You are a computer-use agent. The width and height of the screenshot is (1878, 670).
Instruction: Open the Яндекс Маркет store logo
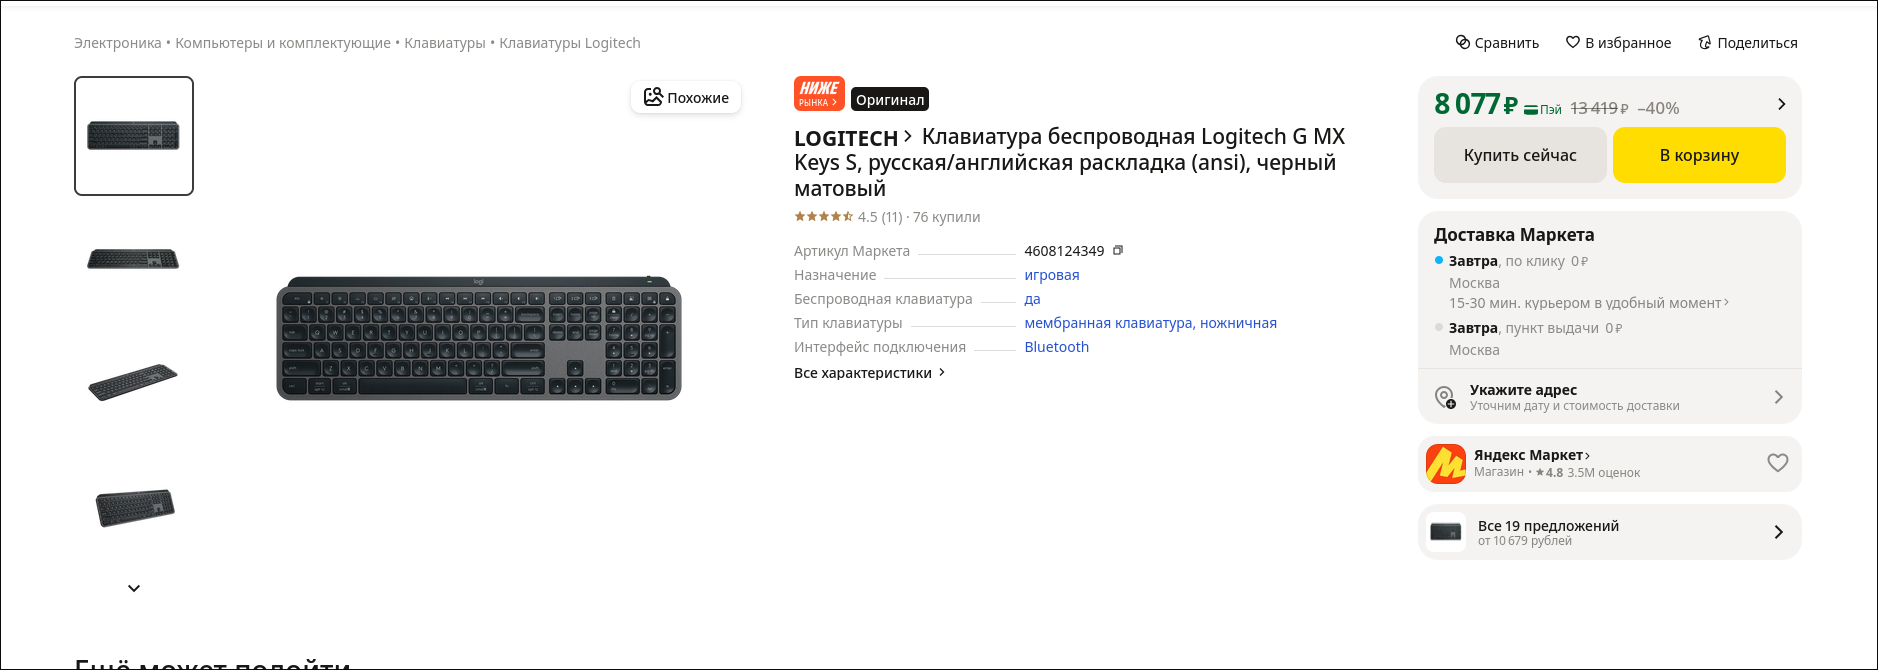point(1446,464)
